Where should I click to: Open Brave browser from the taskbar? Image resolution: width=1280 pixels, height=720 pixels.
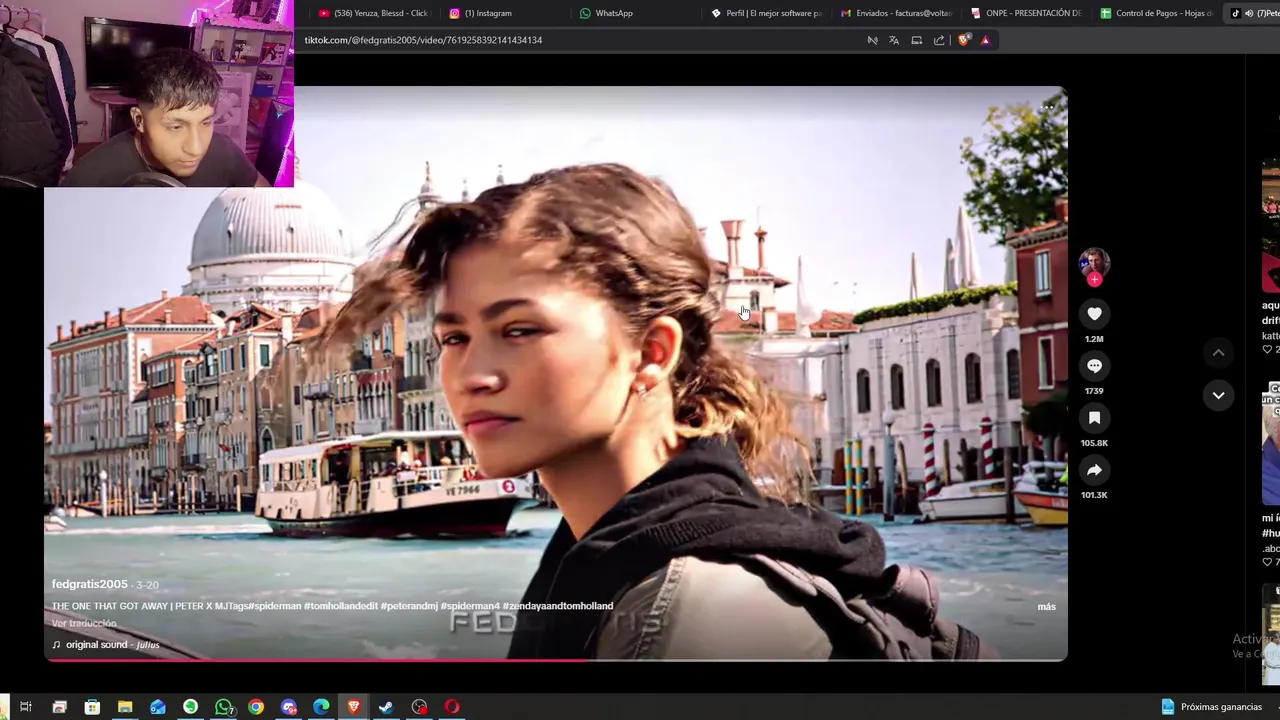click(x=354, y=707)
